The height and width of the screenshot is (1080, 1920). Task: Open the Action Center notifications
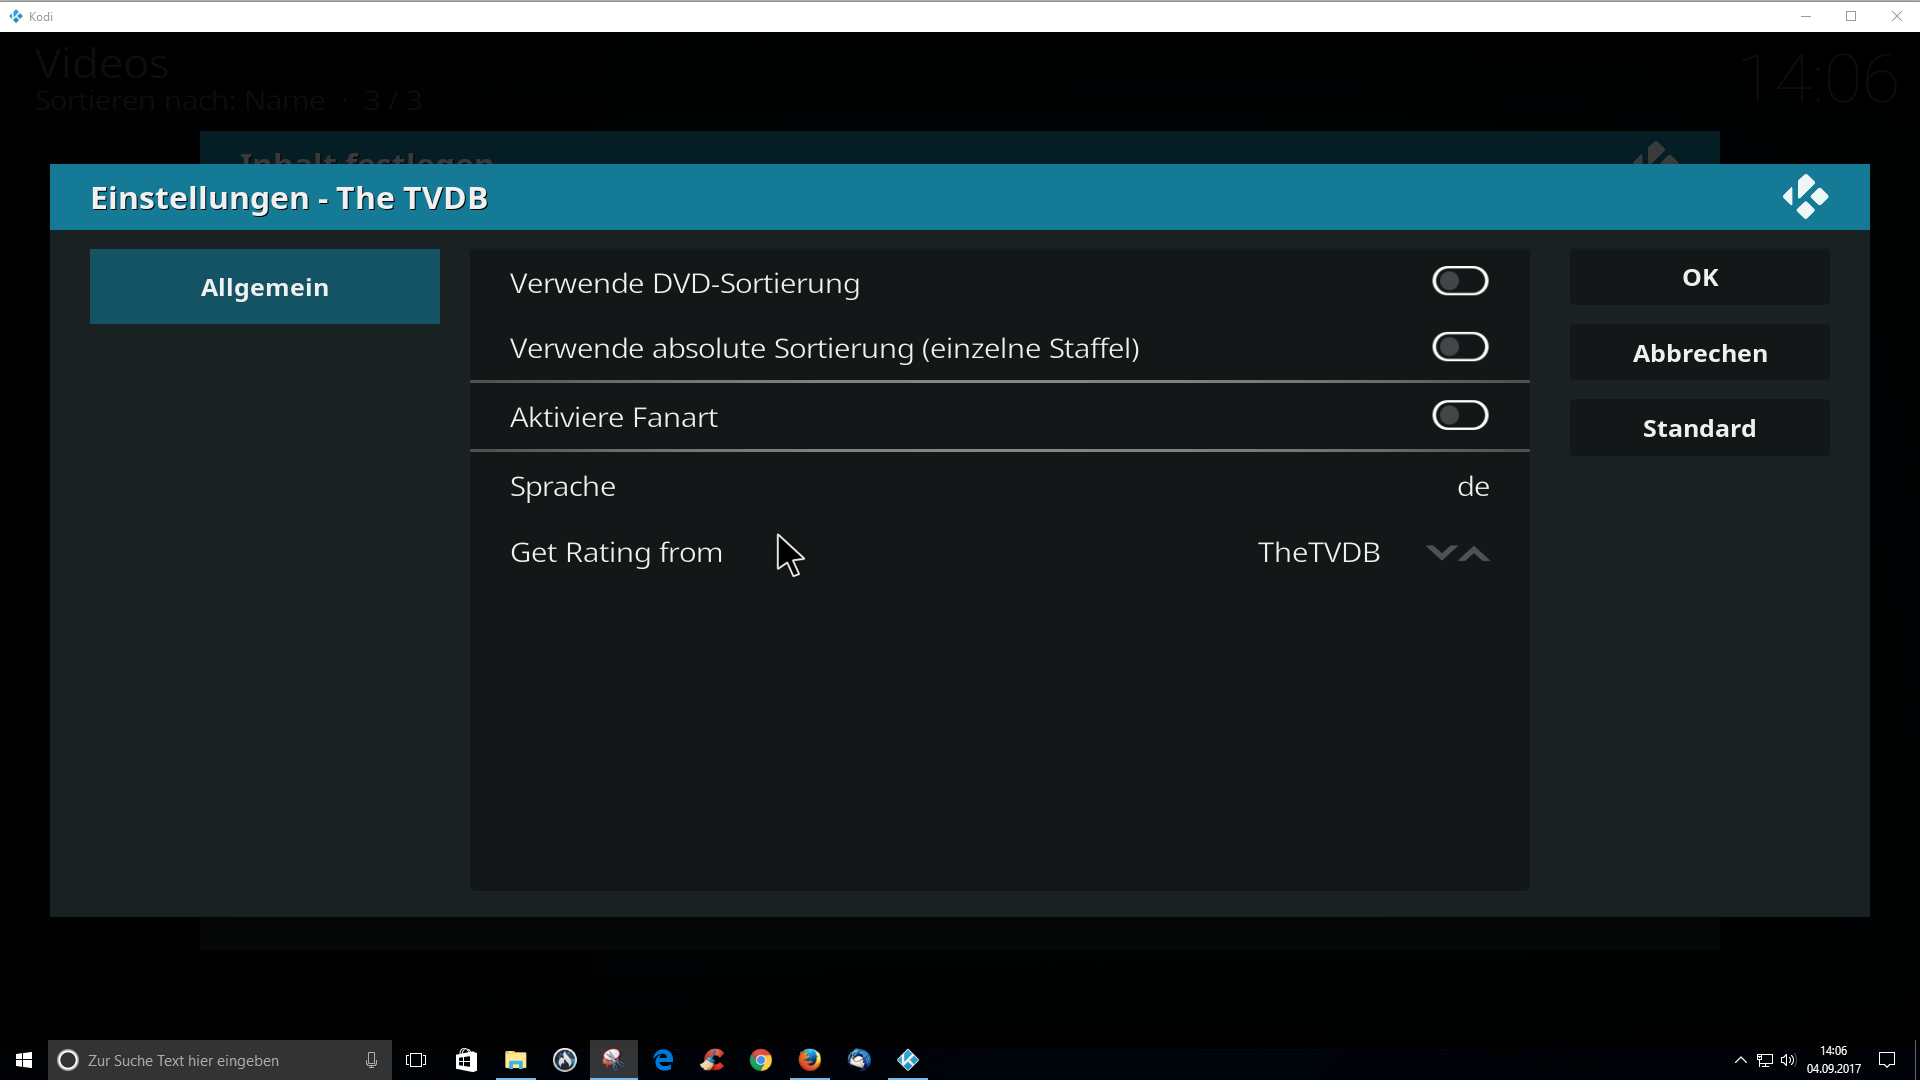click(x=1887, y=1060)
